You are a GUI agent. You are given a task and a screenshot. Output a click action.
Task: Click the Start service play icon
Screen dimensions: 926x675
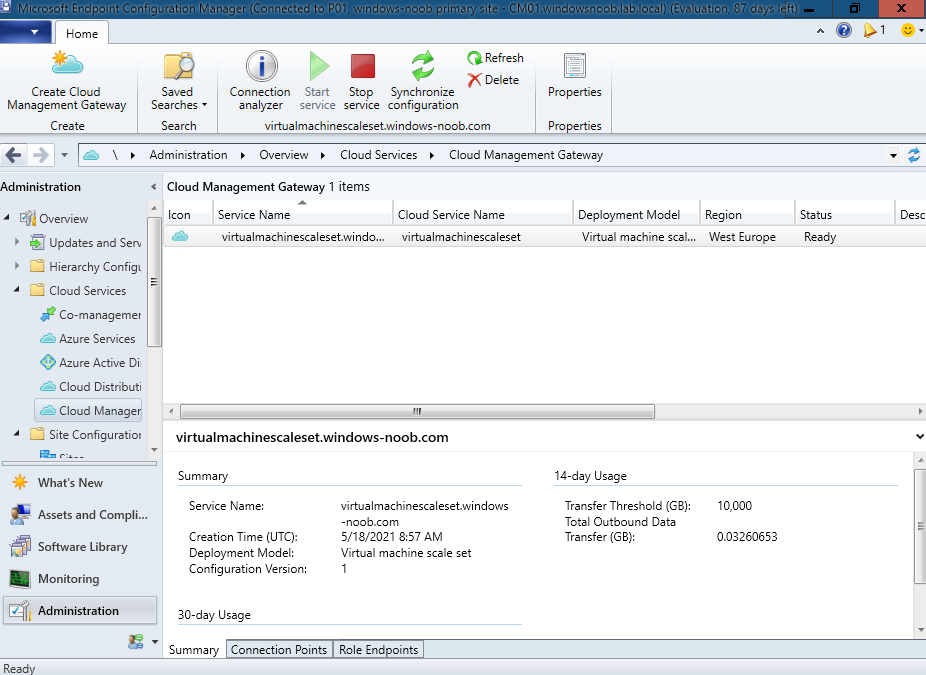[x=319, y=66]
